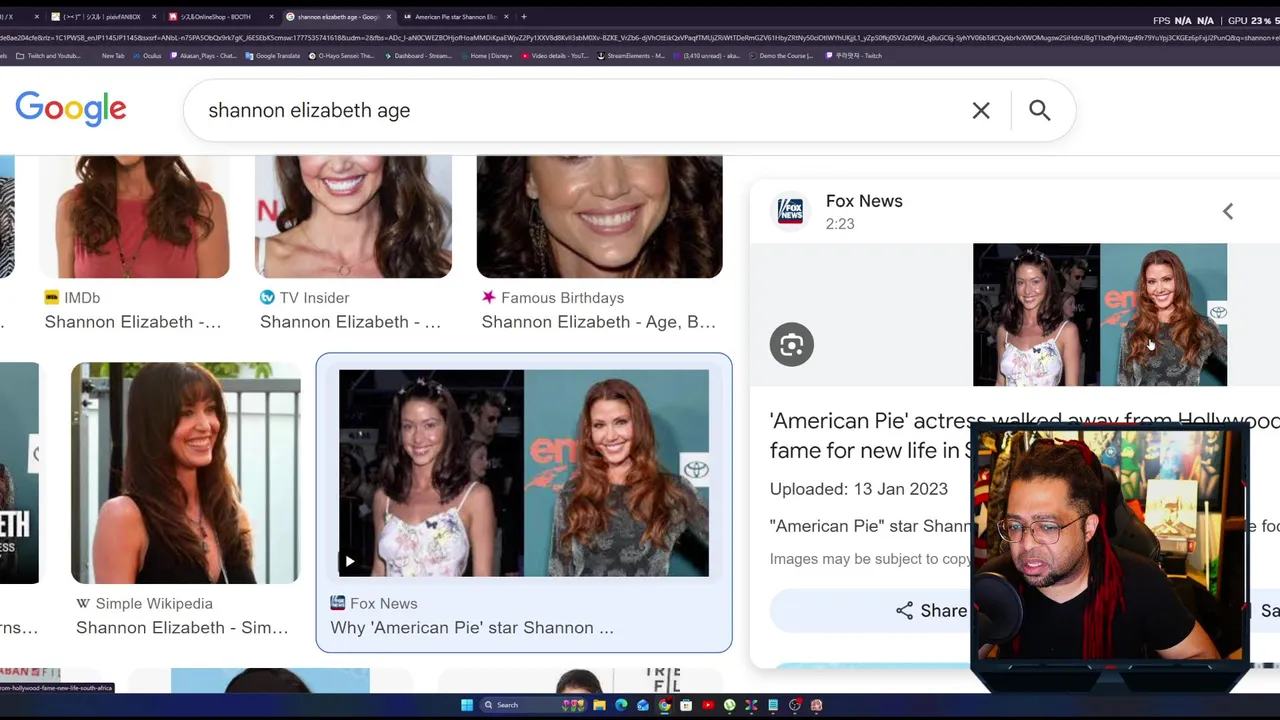Click the Google logo

point(71,109)
